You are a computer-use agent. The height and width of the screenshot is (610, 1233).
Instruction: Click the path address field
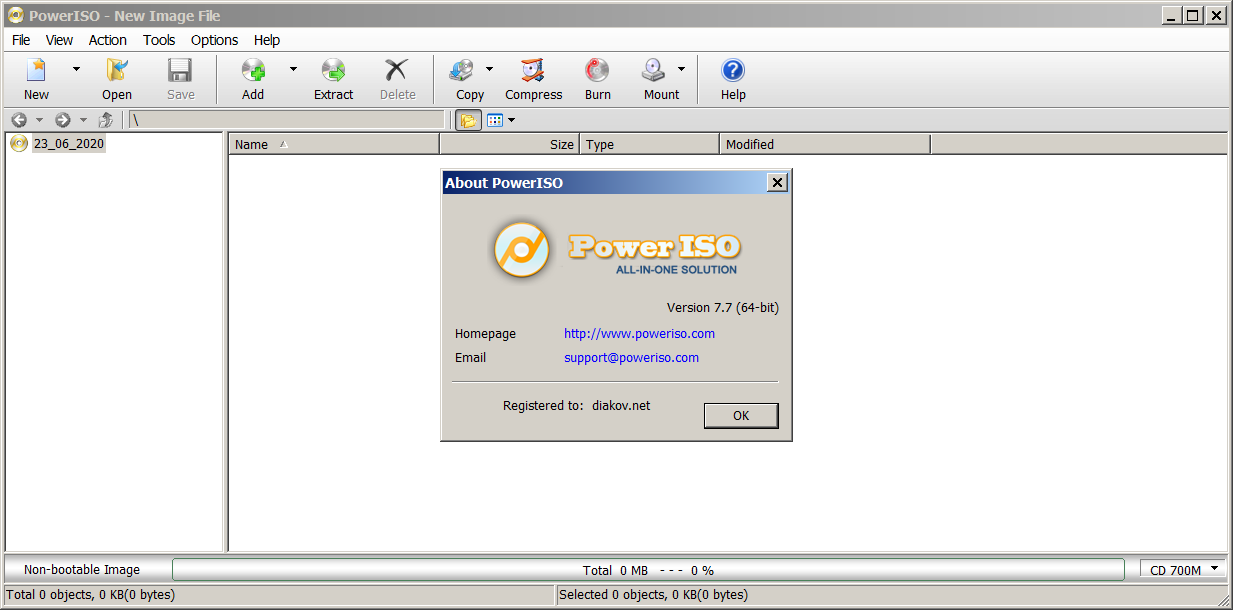[286, 120]
